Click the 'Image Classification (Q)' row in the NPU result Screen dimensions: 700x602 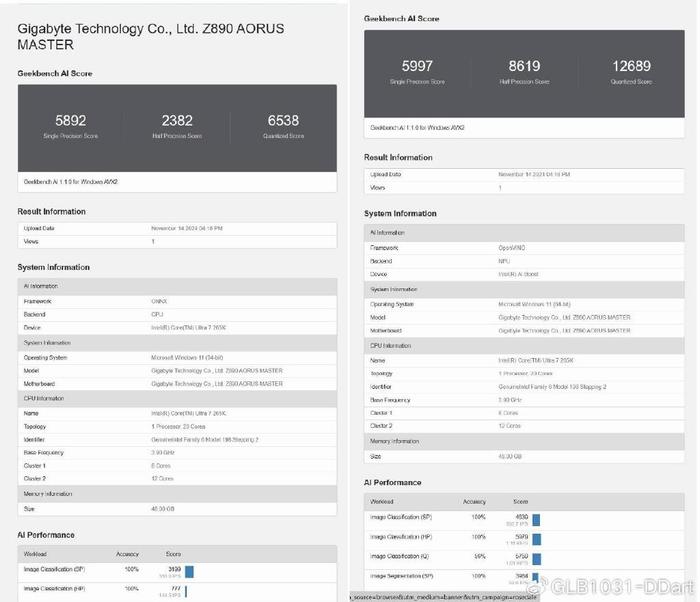coord(524,560)
